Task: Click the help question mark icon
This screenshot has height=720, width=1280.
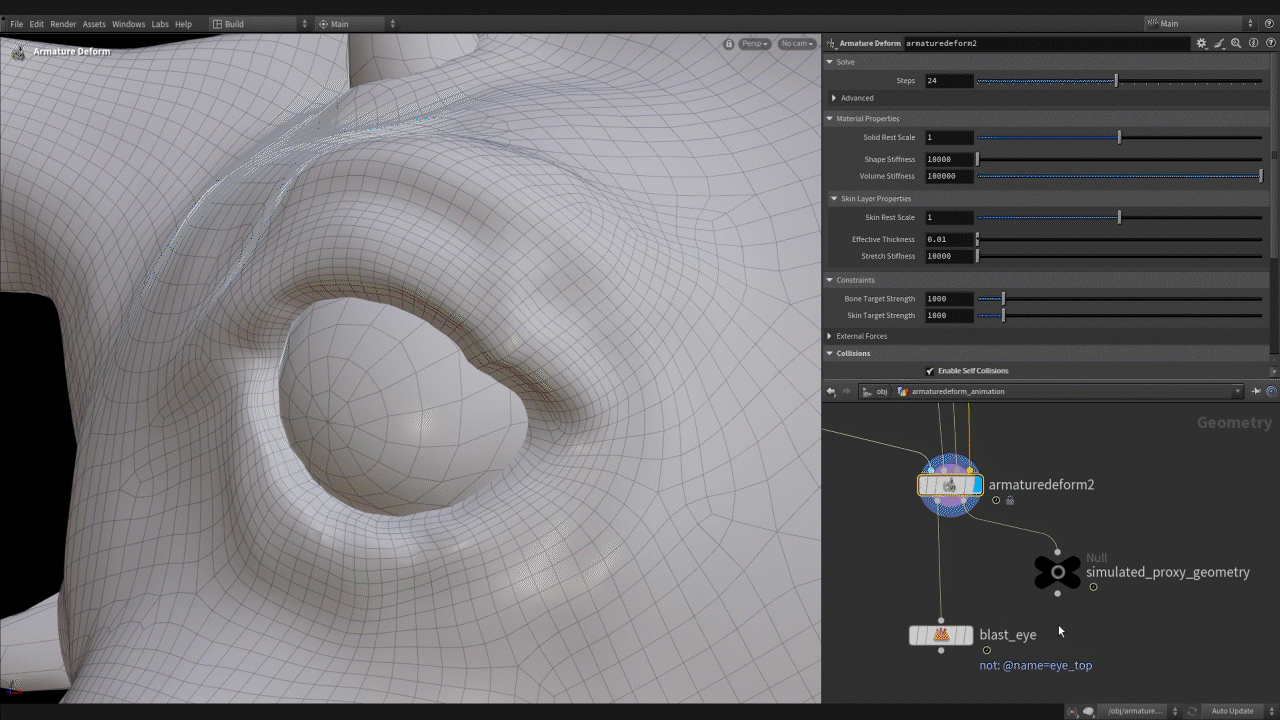Action: coord(1270,44)
